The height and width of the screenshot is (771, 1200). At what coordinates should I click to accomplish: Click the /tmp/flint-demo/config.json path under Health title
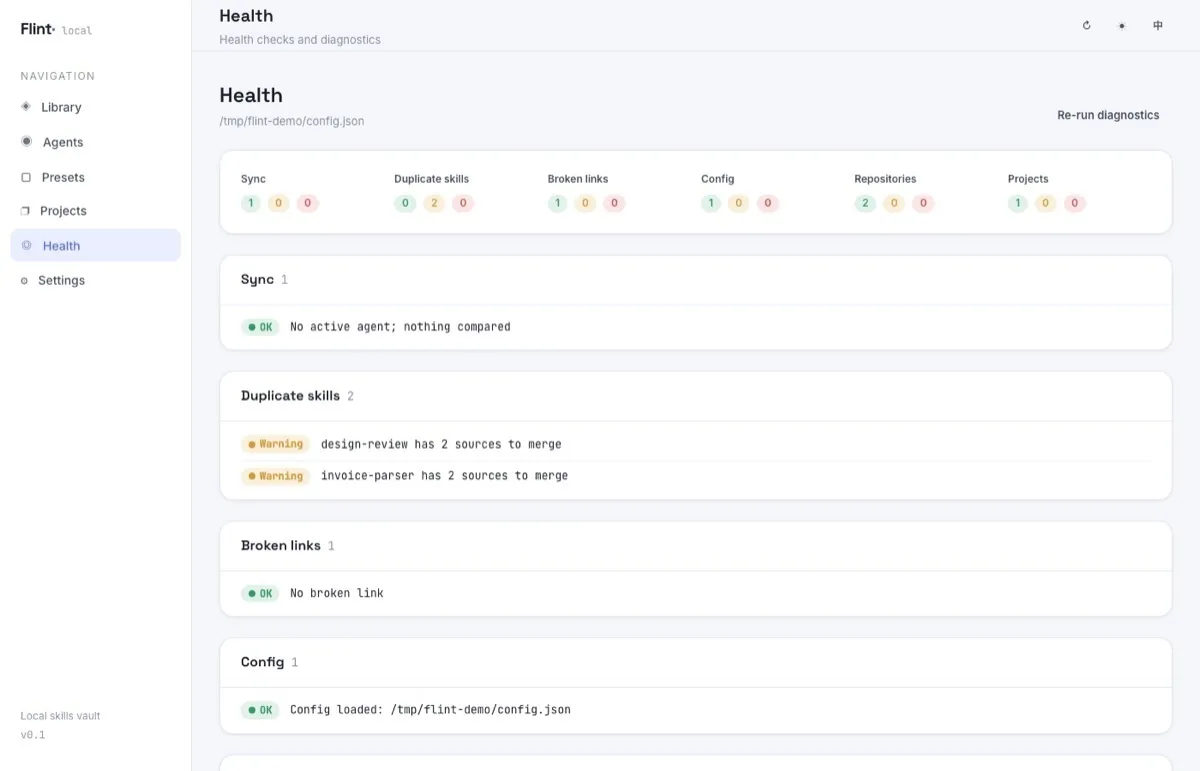click(x=292, y=121)
